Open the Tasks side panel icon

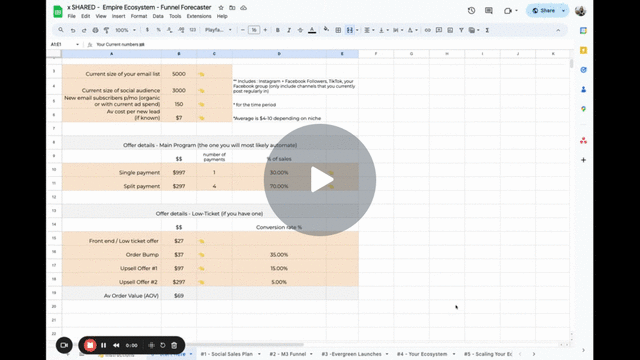[x=583, y=70]
